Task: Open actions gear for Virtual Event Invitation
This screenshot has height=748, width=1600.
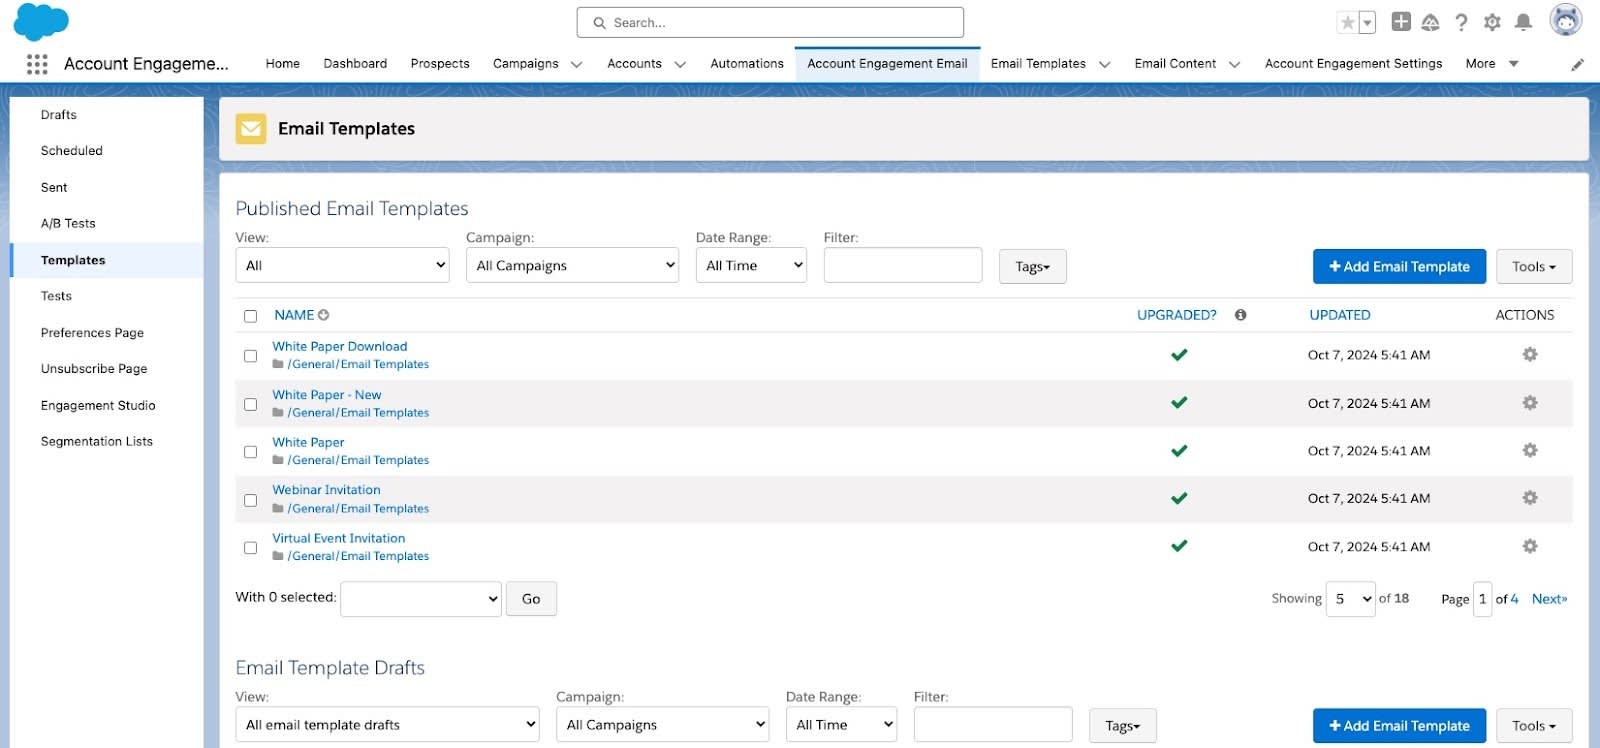Action: click(1530, 546)
